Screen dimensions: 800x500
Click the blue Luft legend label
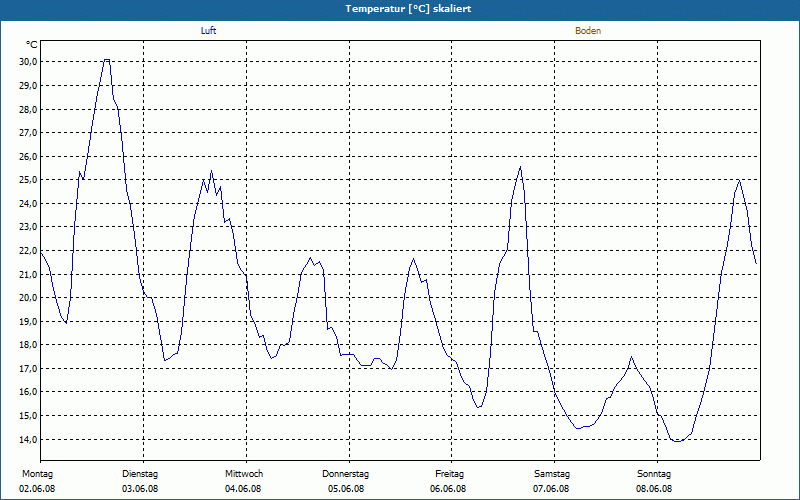click(x=208, y=31)
